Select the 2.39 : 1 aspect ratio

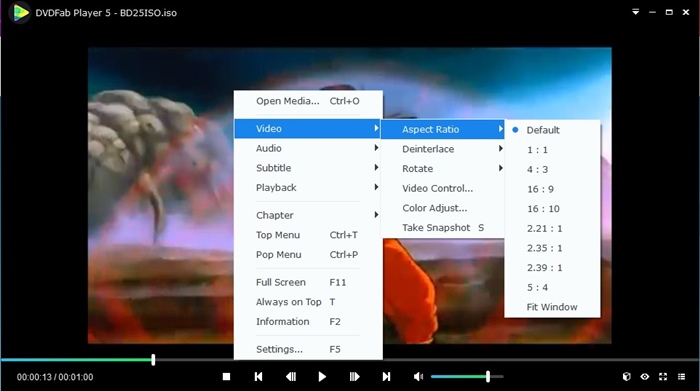coord(552,267)
